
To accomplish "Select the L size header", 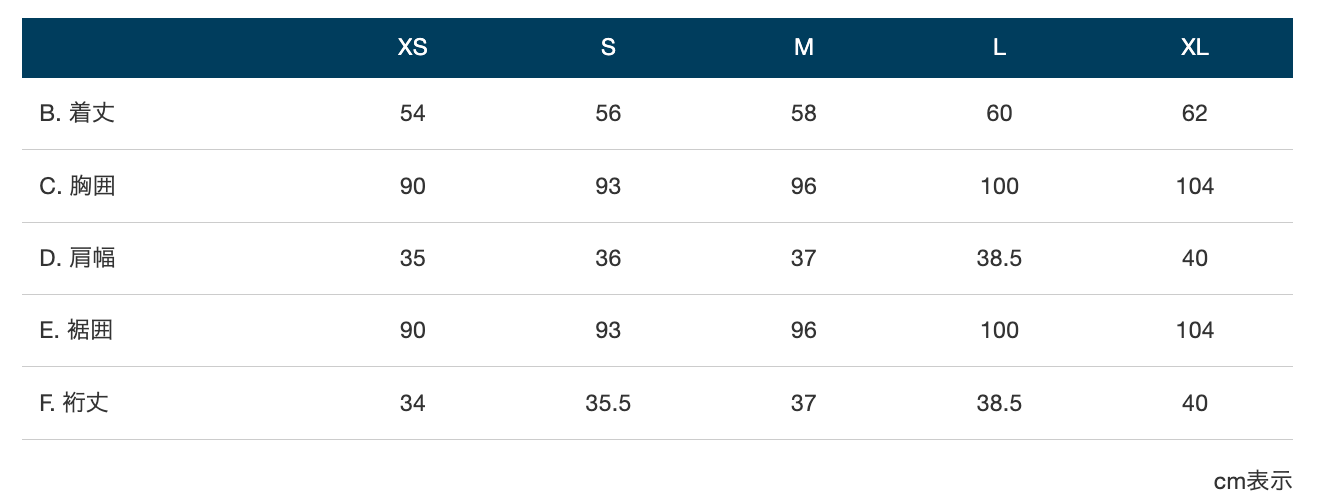I will (x=999, y=48).
